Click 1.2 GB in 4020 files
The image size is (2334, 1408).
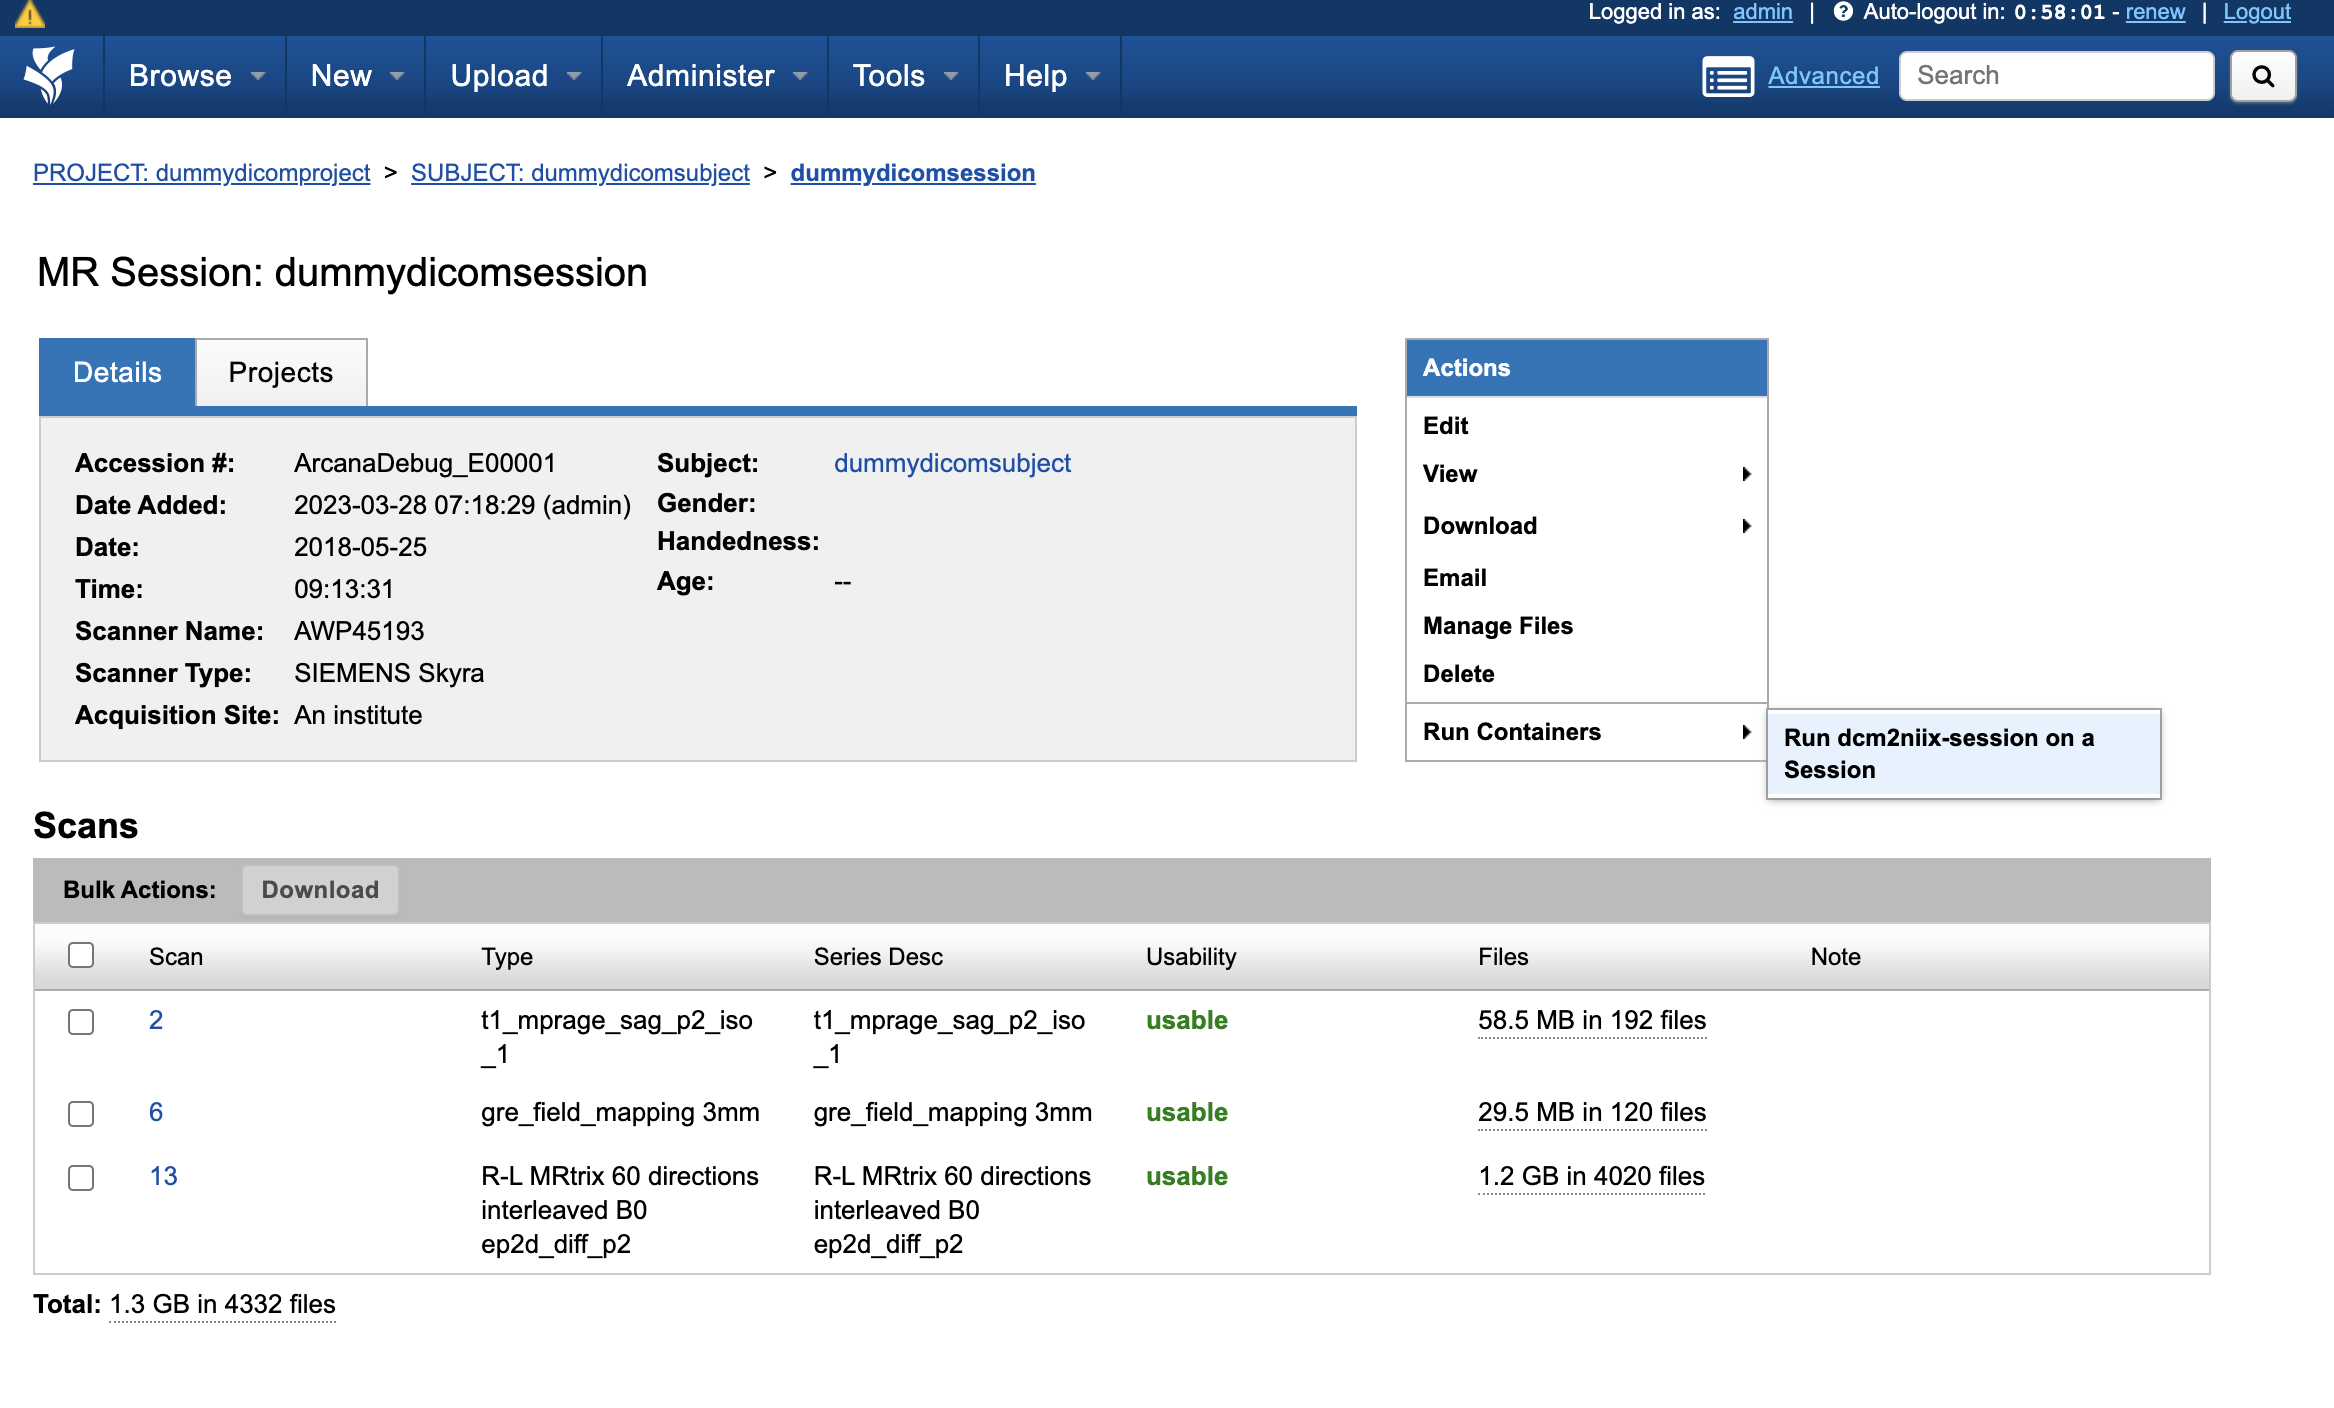(1591, 1176)
